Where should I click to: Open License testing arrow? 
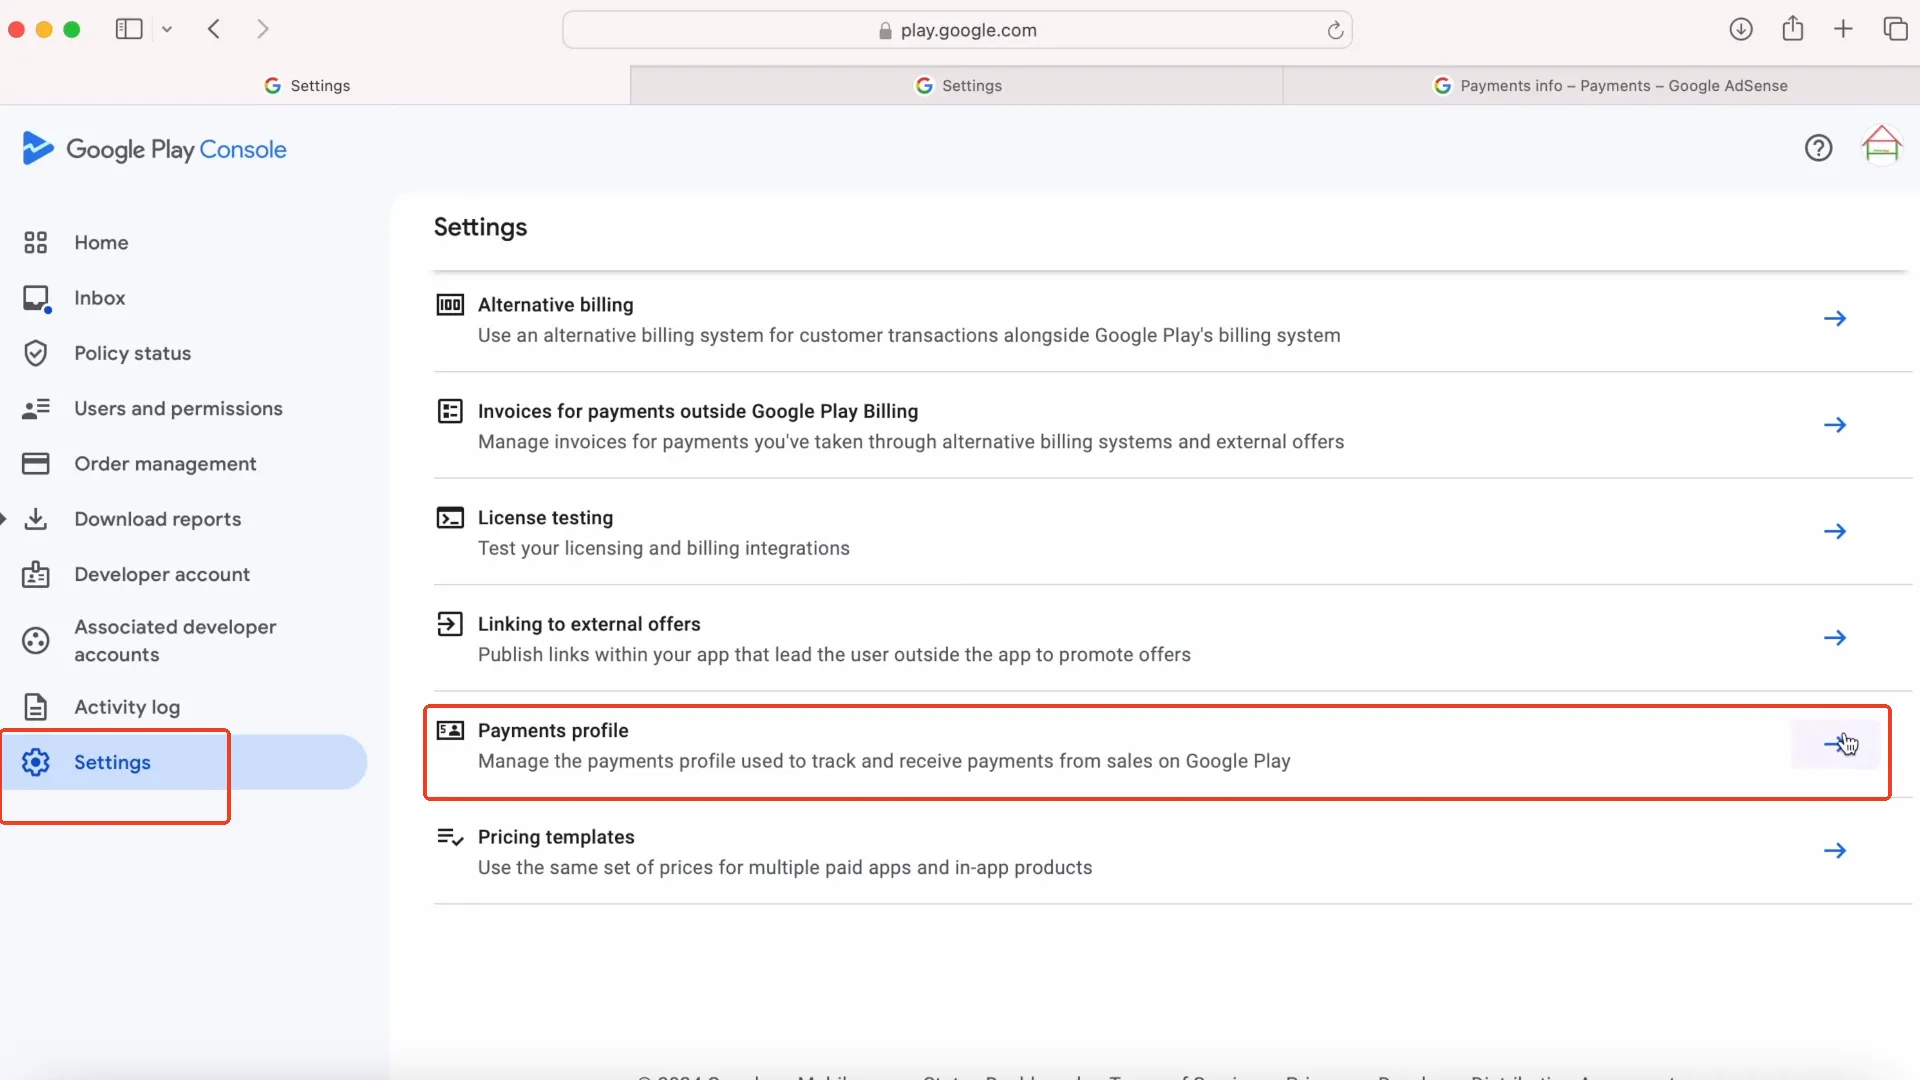tap(1835, 531)
